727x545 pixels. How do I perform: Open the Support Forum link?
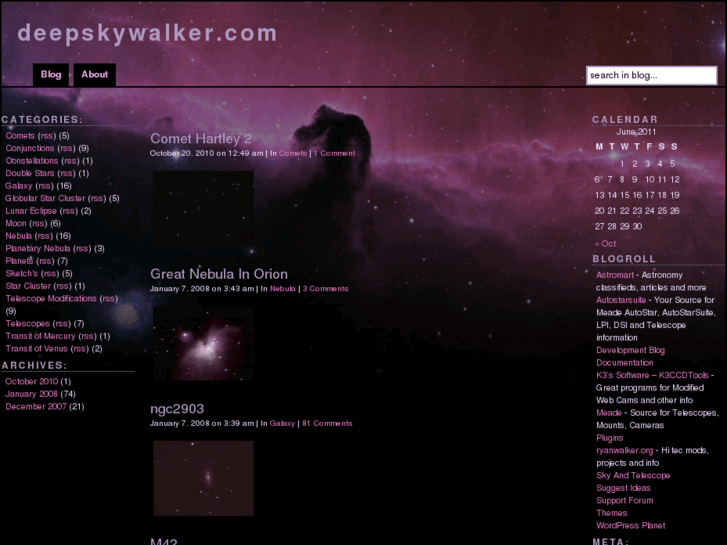point(625,500)
